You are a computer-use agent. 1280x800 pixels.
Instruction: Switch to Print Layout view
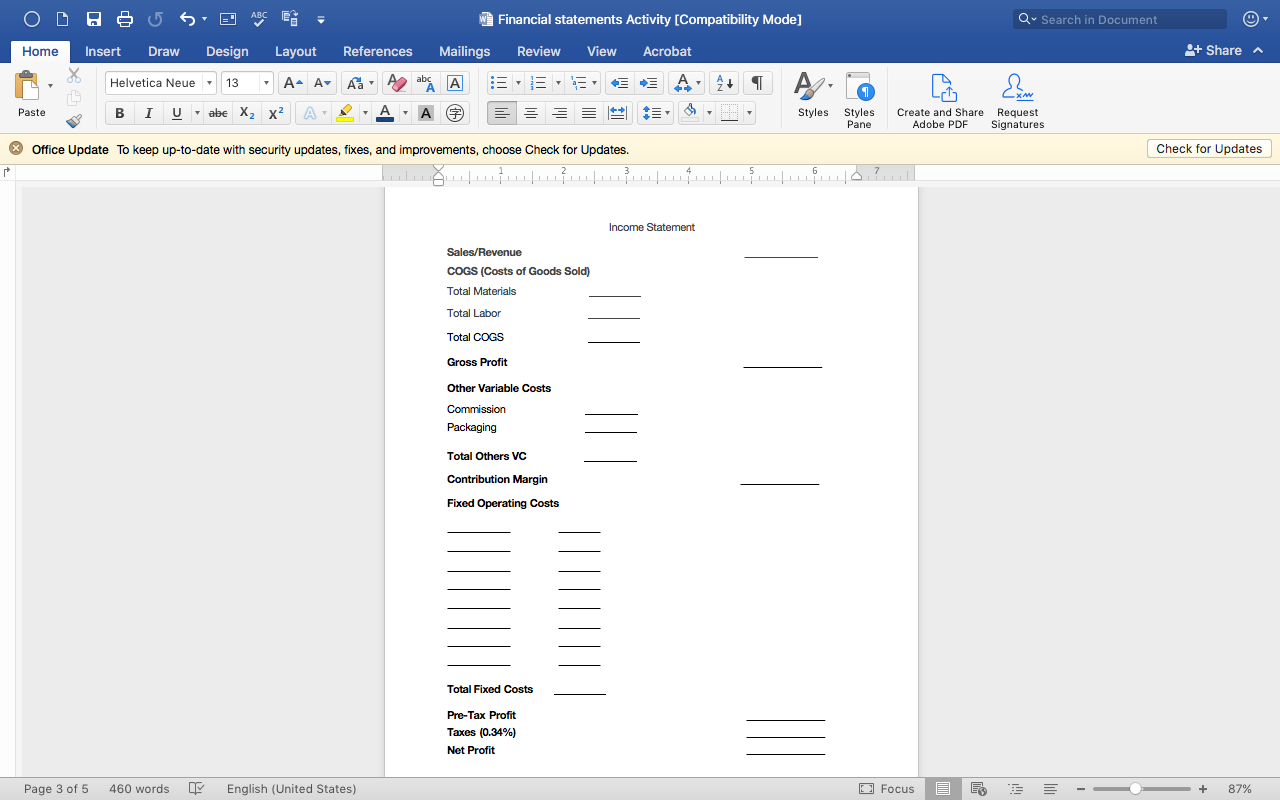[943, 789]
